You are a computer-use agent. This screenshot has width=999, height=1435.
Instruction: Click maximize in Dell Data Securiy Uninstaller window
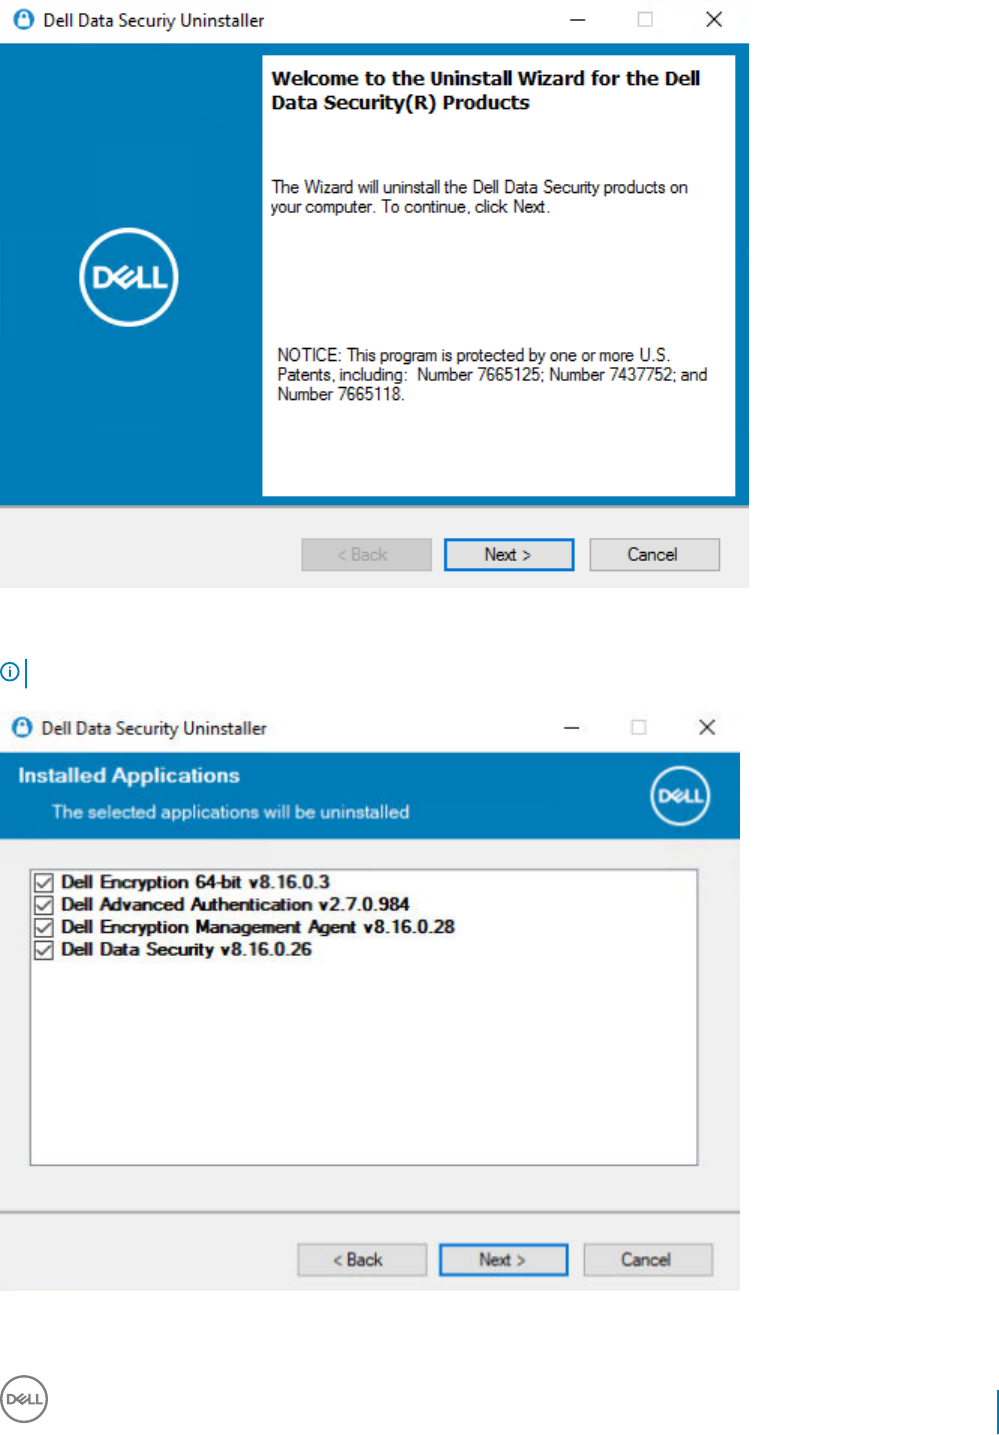coord(645,19)
